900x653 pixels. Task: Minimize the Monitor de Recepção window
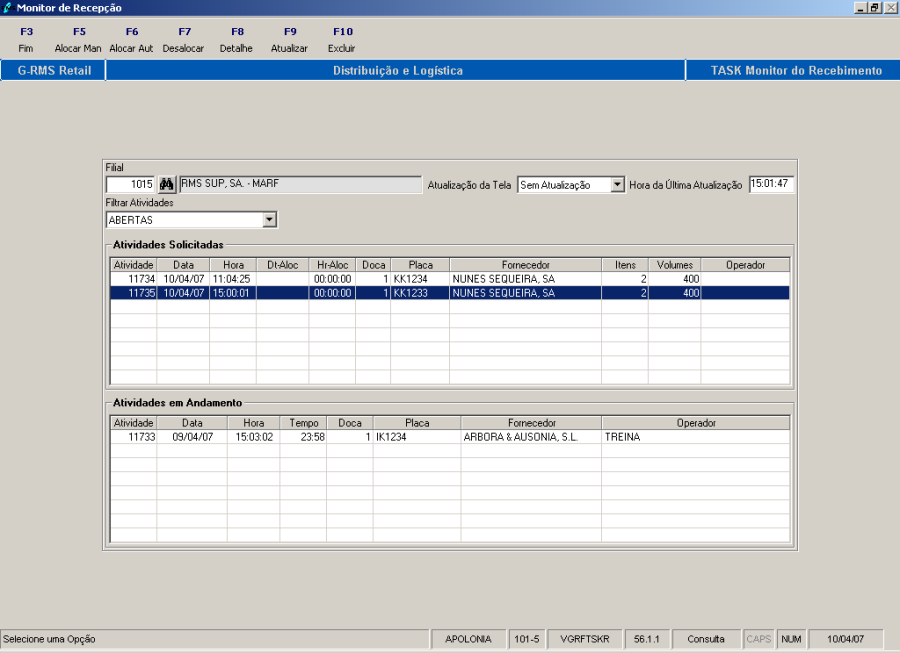(x=860, y=7)
